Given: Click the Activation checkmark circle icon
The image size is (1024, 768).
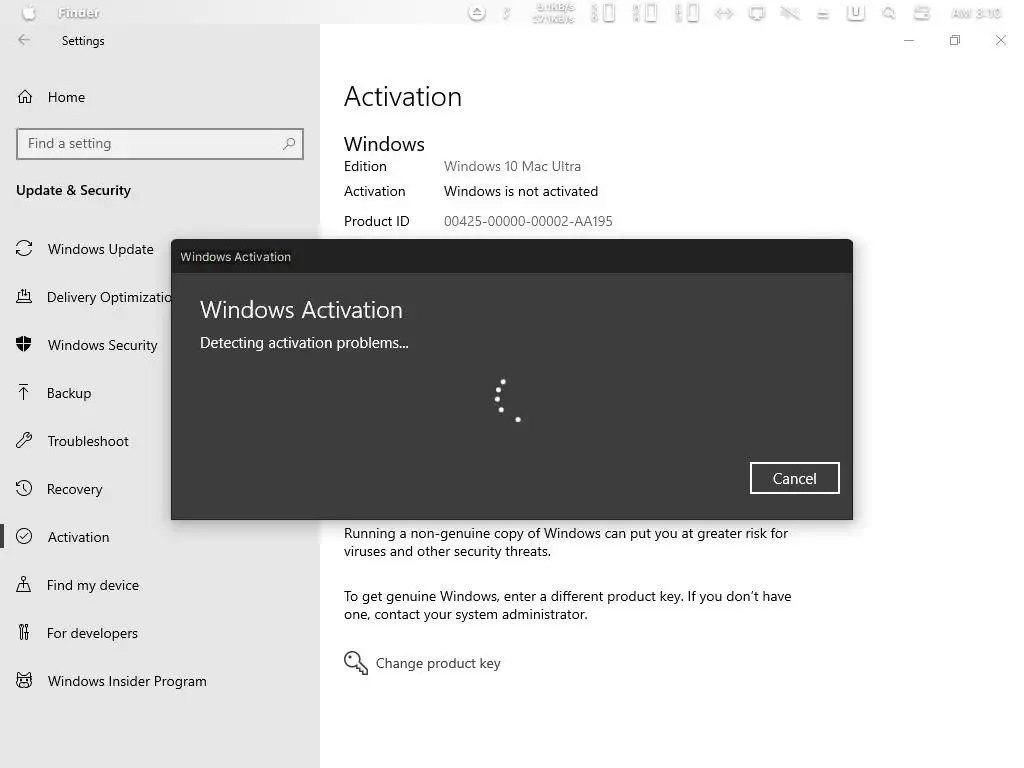Looking at the screenshot, I should pos(24,536).
